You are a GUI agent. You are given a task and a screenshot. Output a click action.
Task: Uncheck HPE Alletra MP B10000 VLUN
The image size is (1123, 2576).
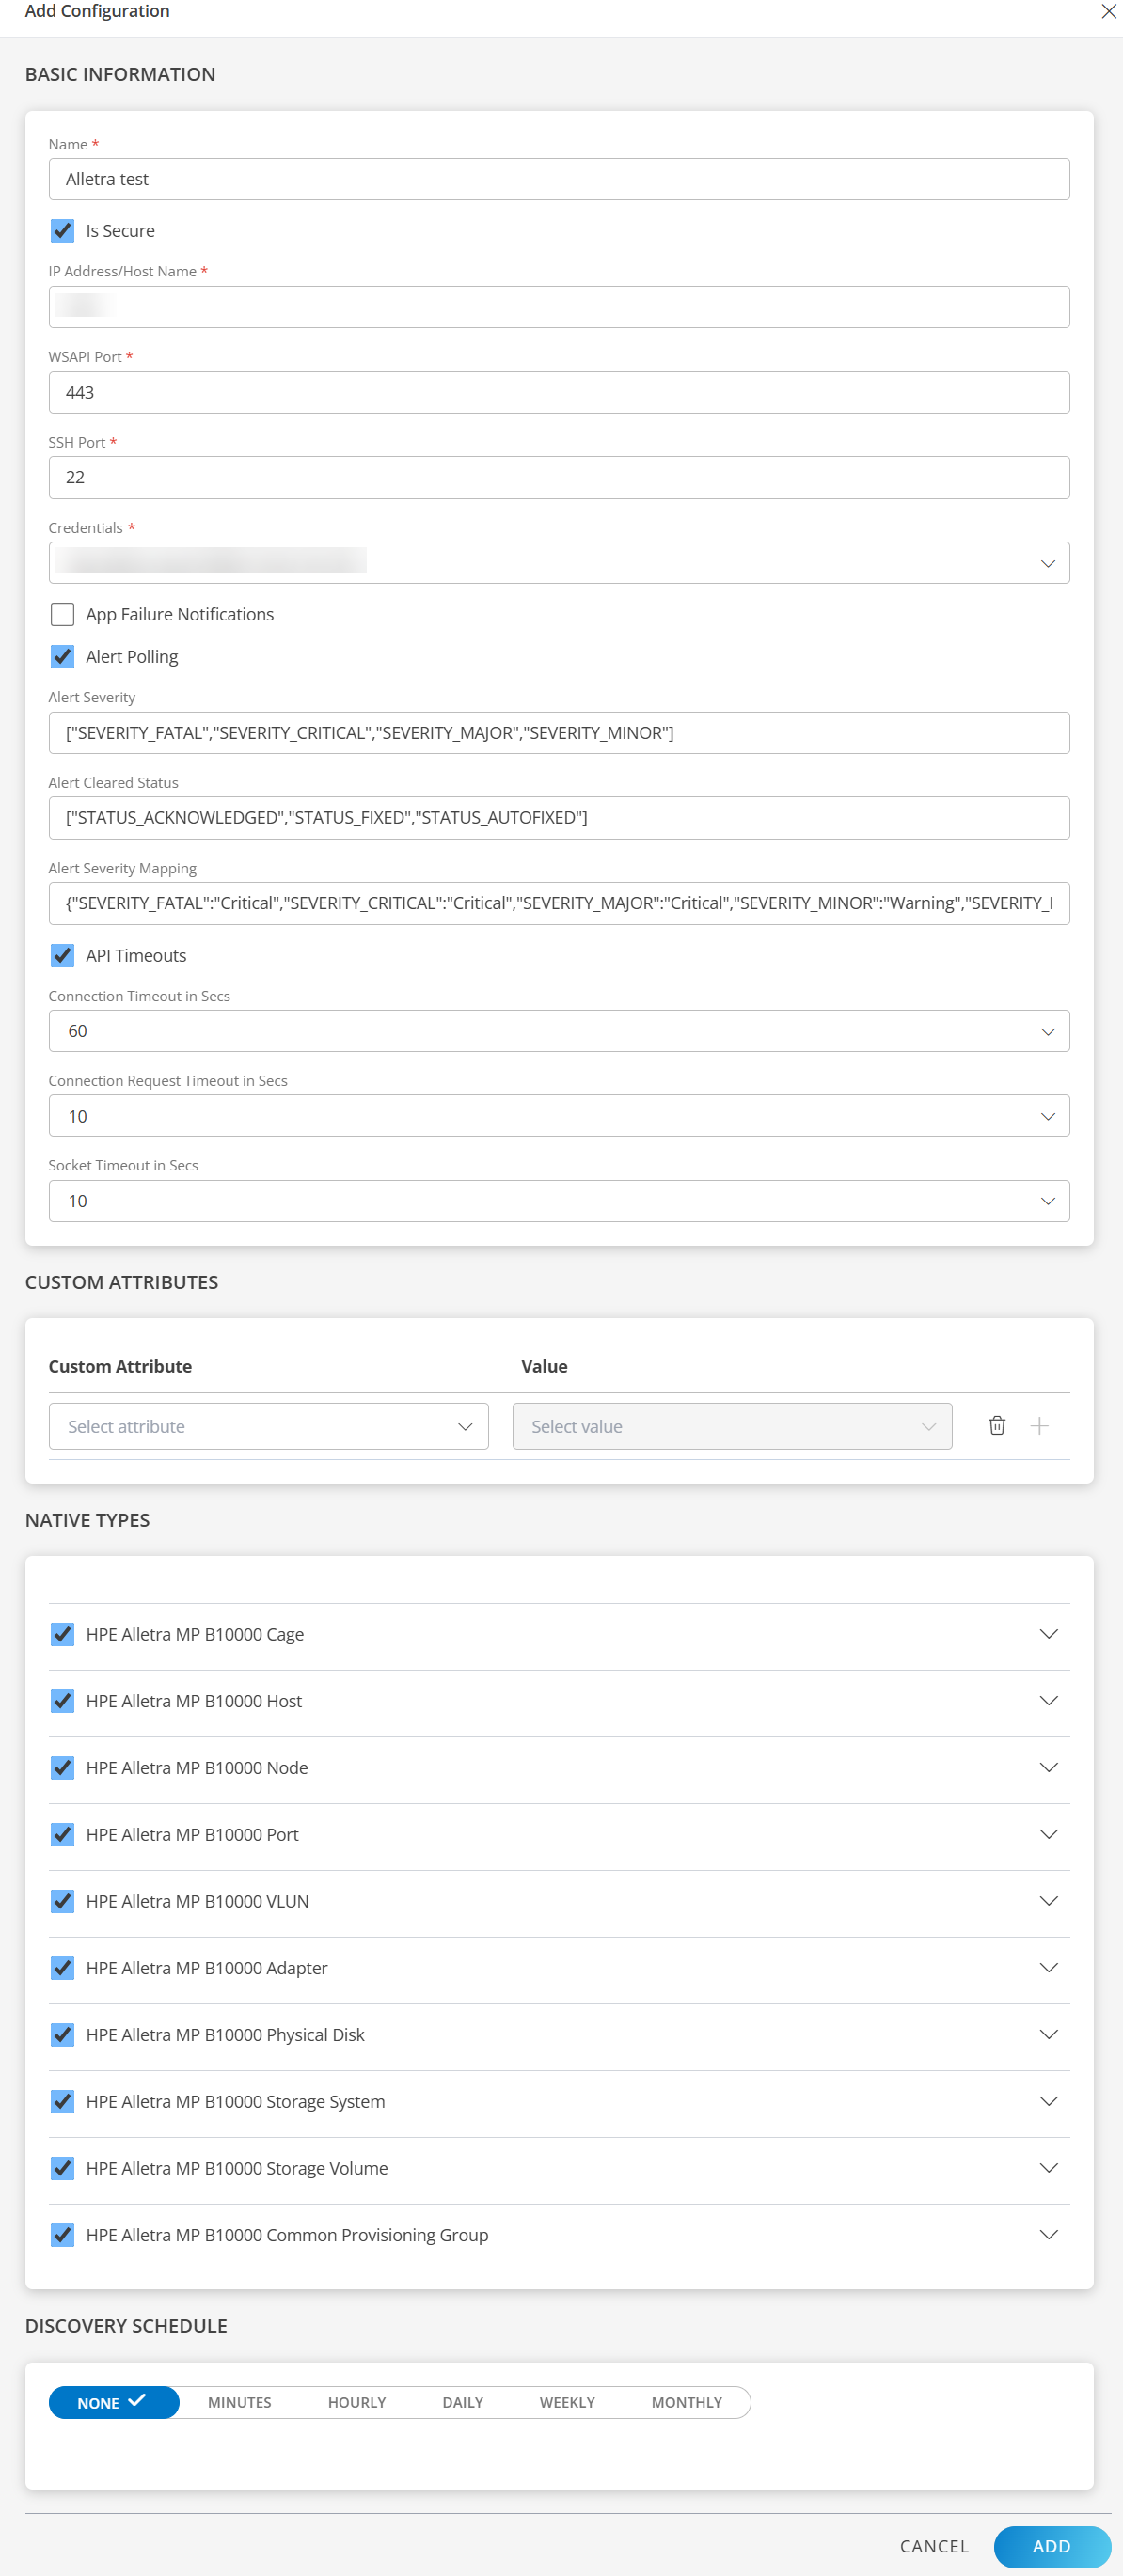pyautogui.click(x=62, y=1901)
